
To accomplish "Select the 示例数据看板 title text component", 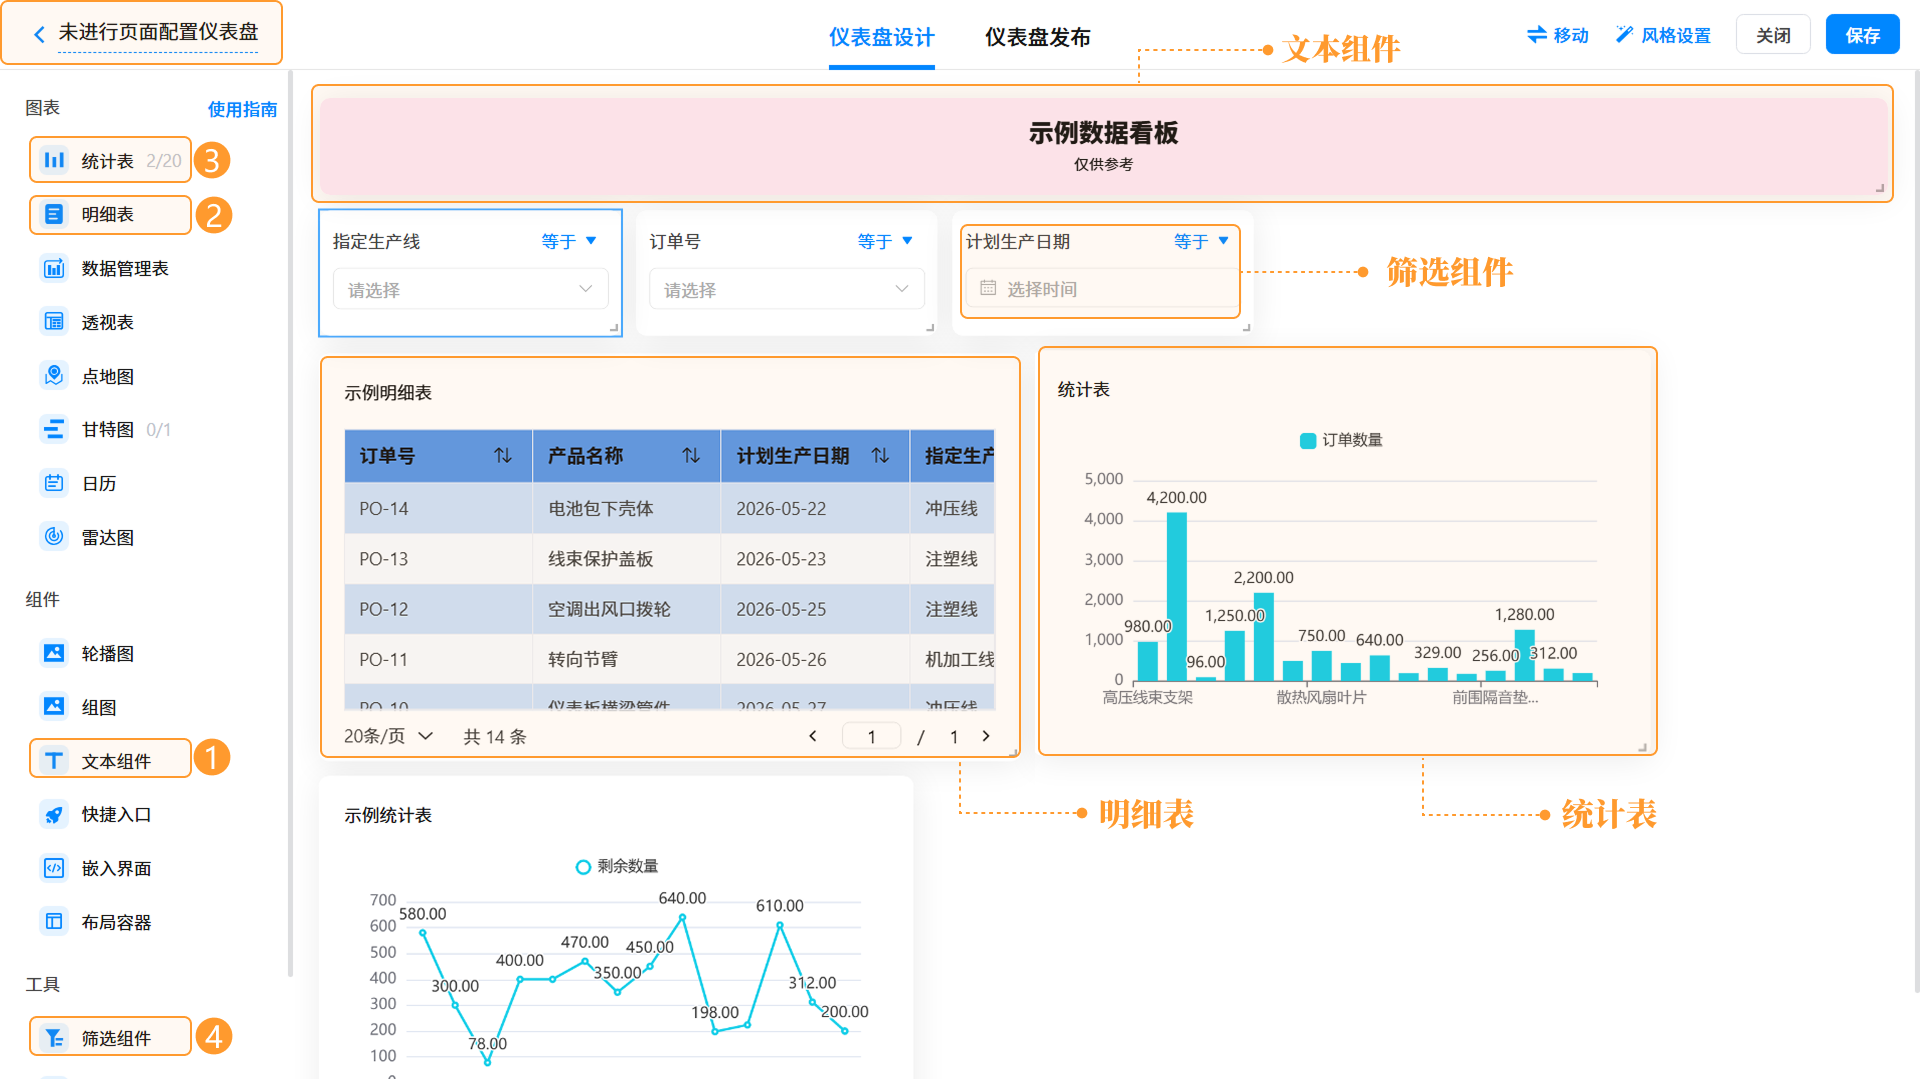I will [1103, 145].
